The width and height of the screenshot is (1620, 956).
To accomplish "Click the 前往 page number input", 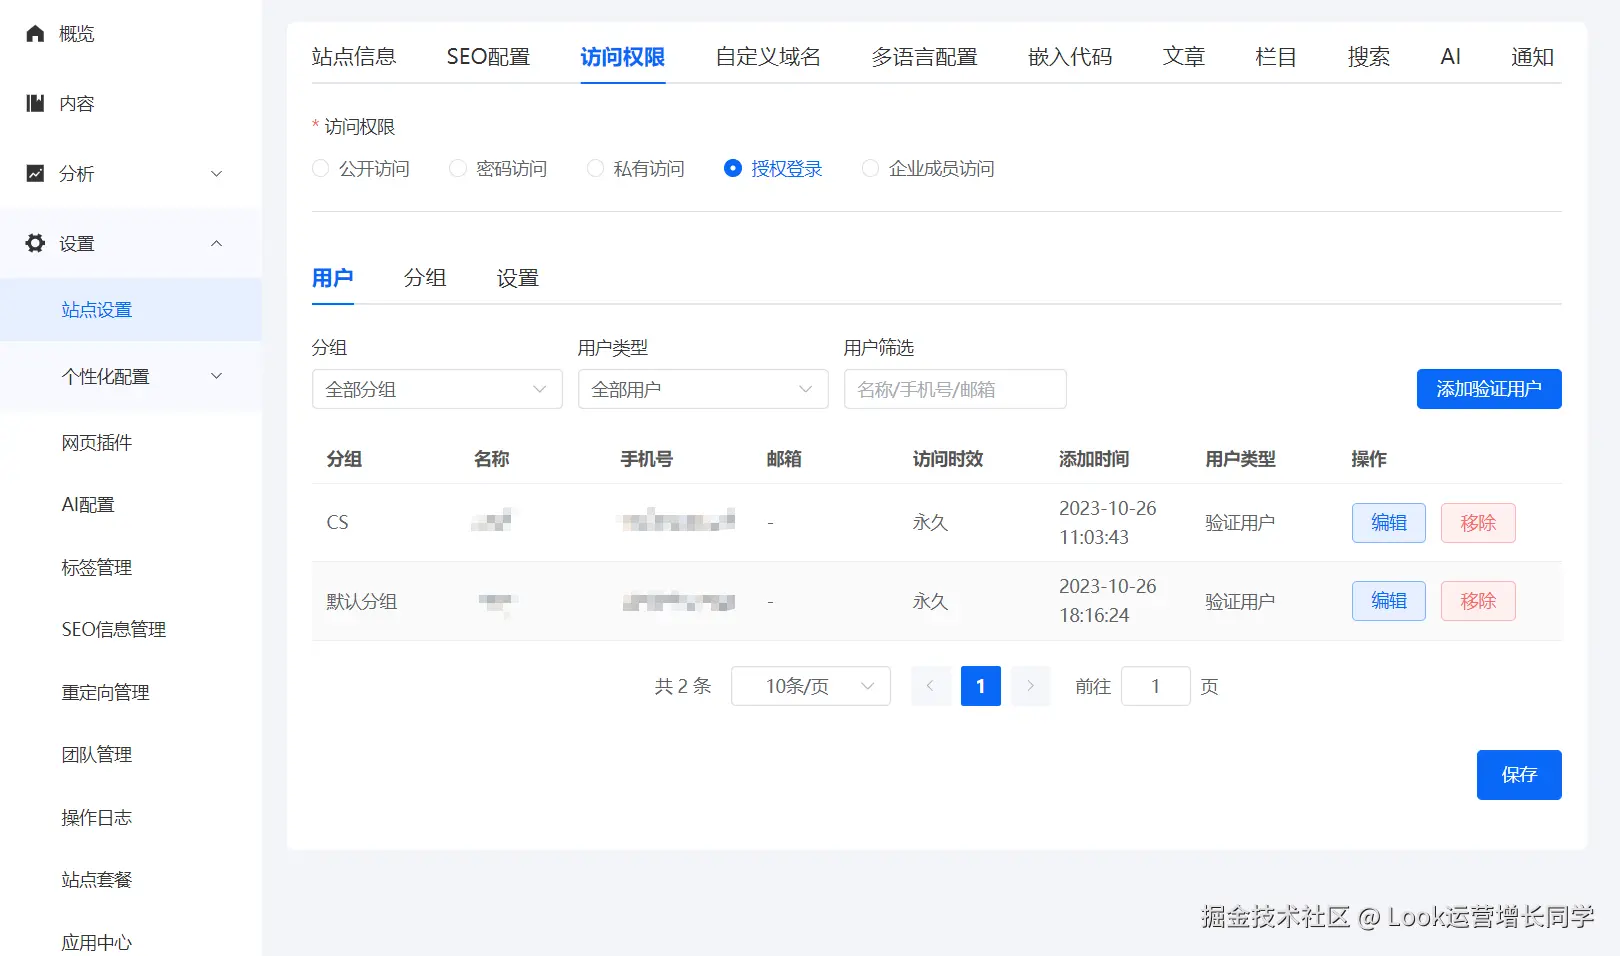I will (x=1156, y=686).
